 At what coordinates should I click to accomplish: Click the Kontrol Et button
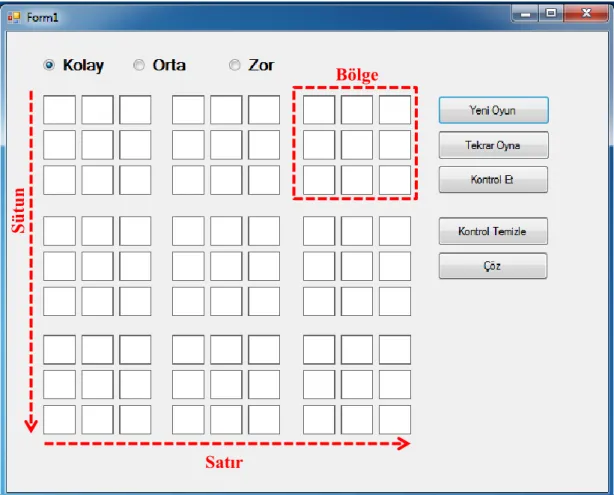click(x=493, y=180)
